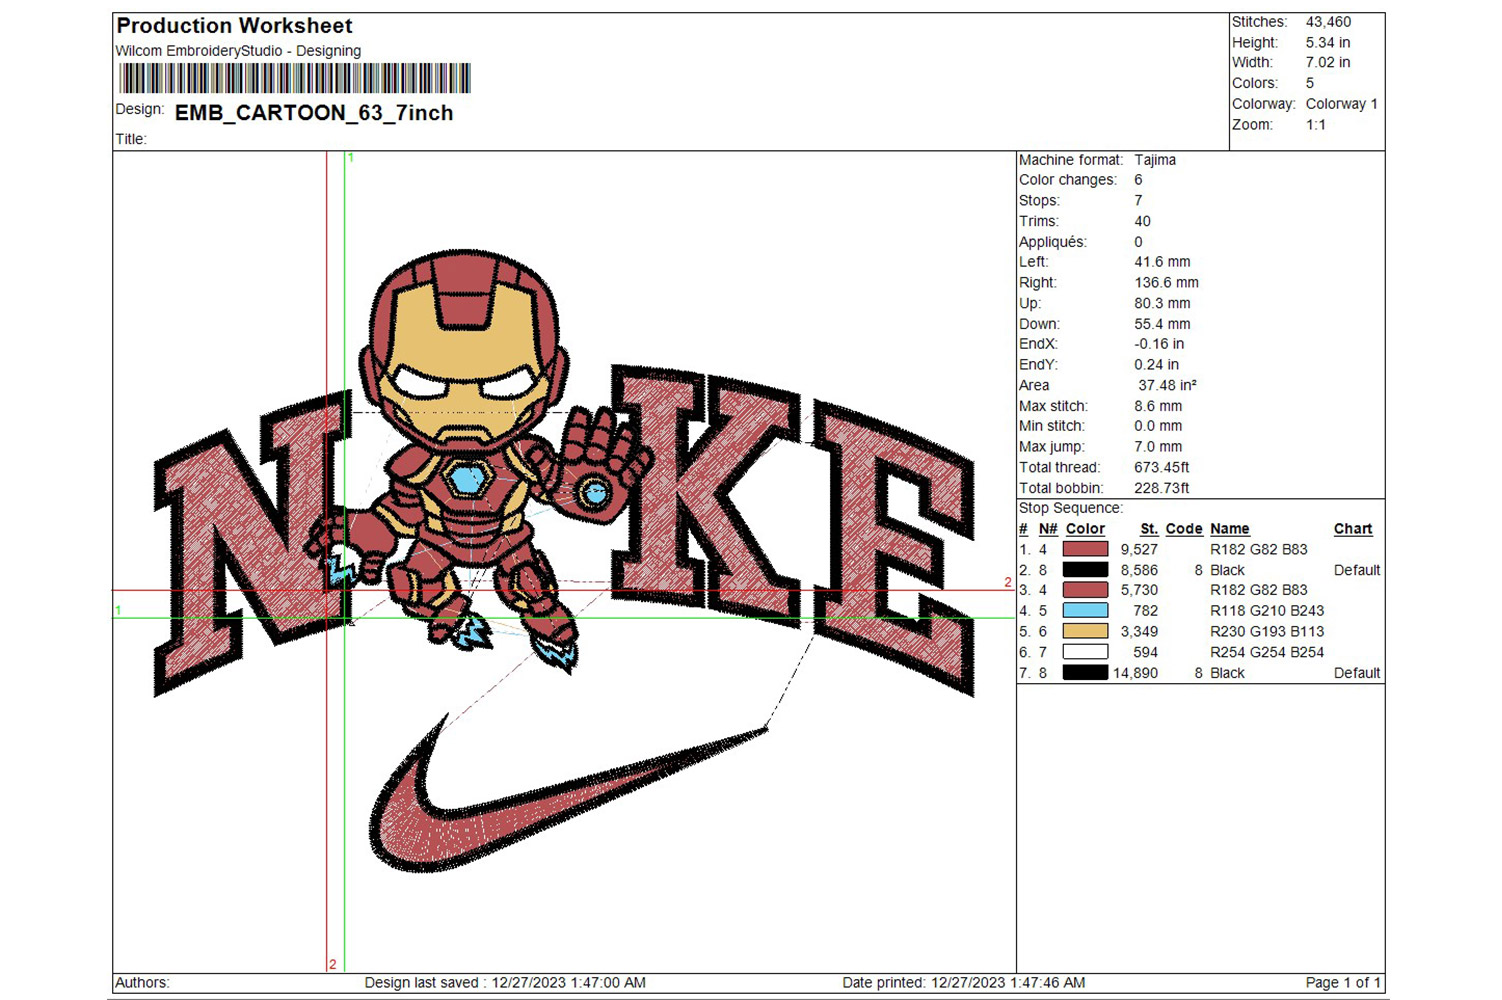The width and height of the screenshot is (1502, 1000).
Task: Click the Code column header
Action: point(1183,529)
